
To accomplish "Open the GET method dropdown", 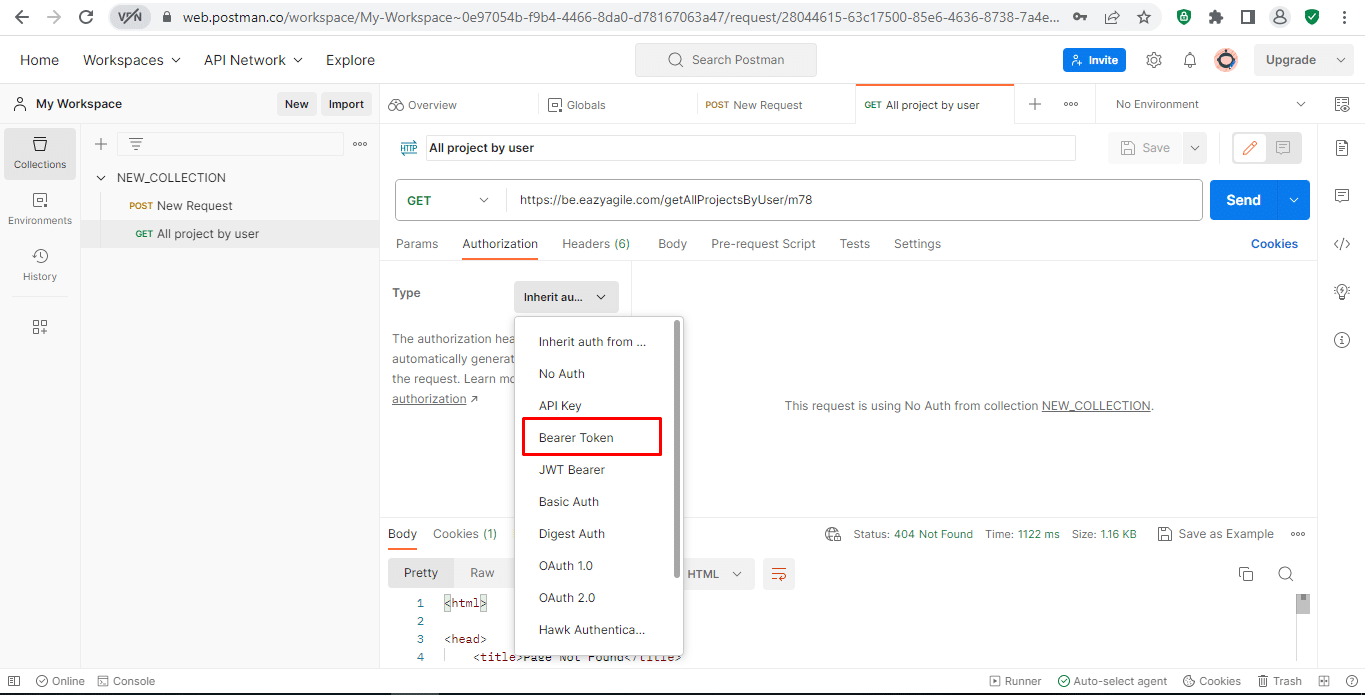I will point(450,200).
